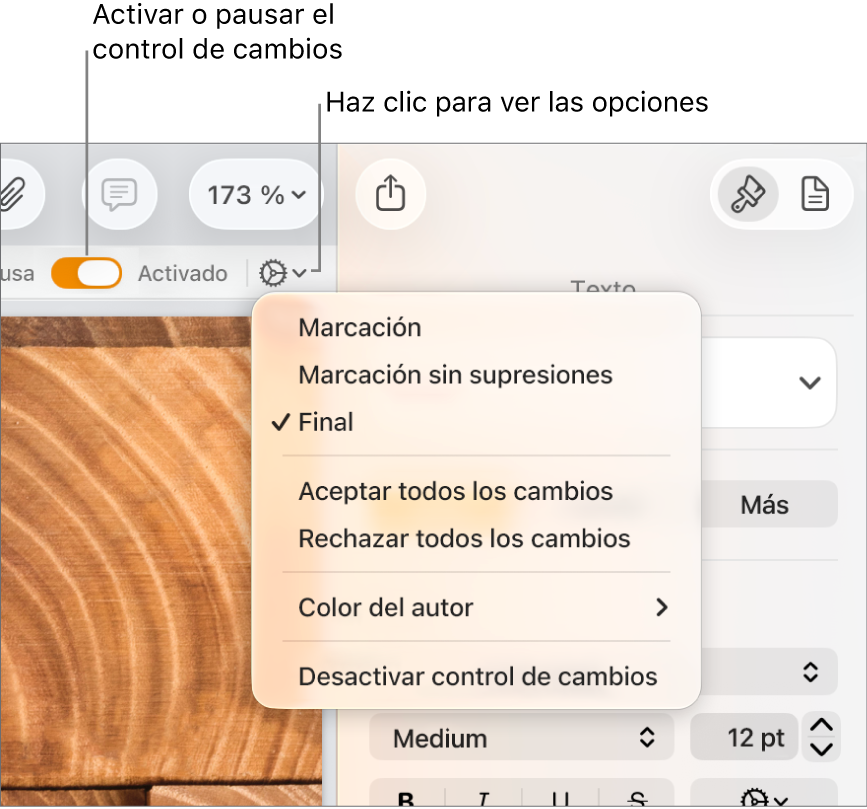
Task: Click Desactivar control de cambios
Action: click(476, 676)
